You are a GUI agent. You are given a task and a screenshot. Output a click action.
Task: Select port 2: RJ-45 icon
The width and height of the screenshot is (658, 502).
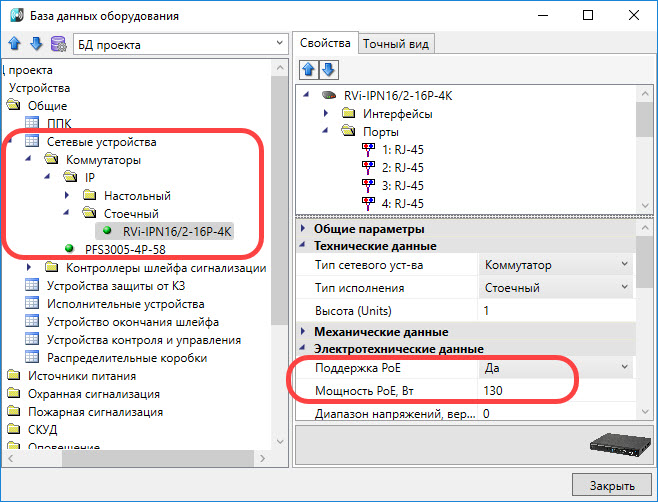click(368, 167)
